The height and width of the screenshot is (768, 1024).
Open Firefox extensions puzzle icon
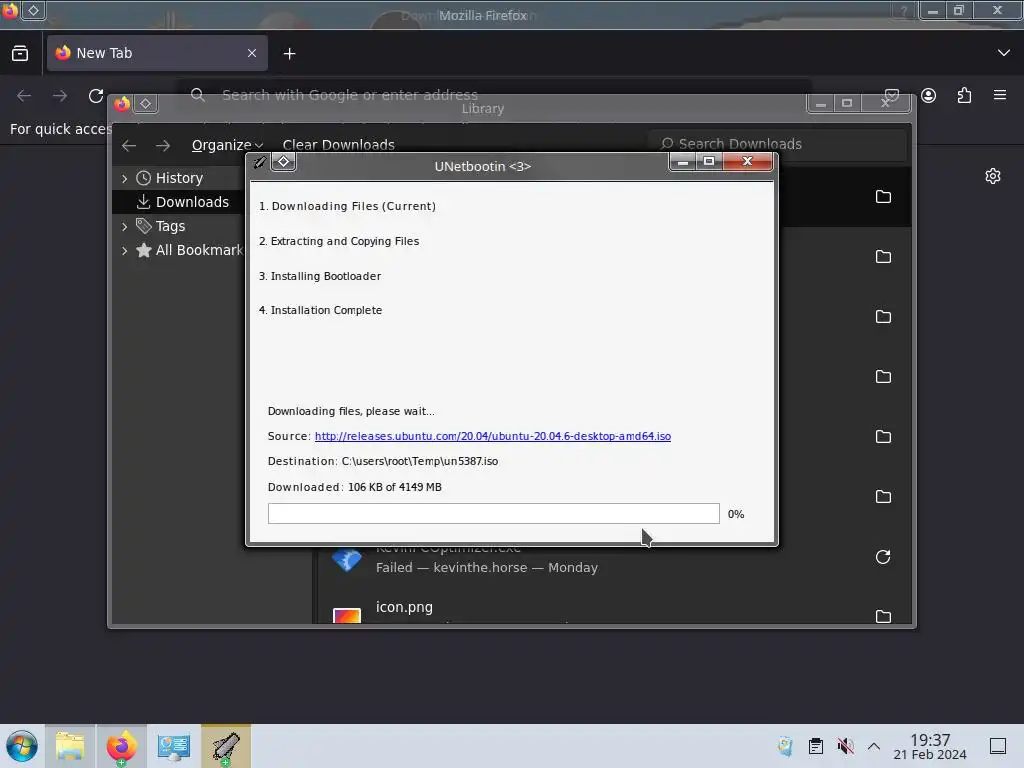point(965,96)
